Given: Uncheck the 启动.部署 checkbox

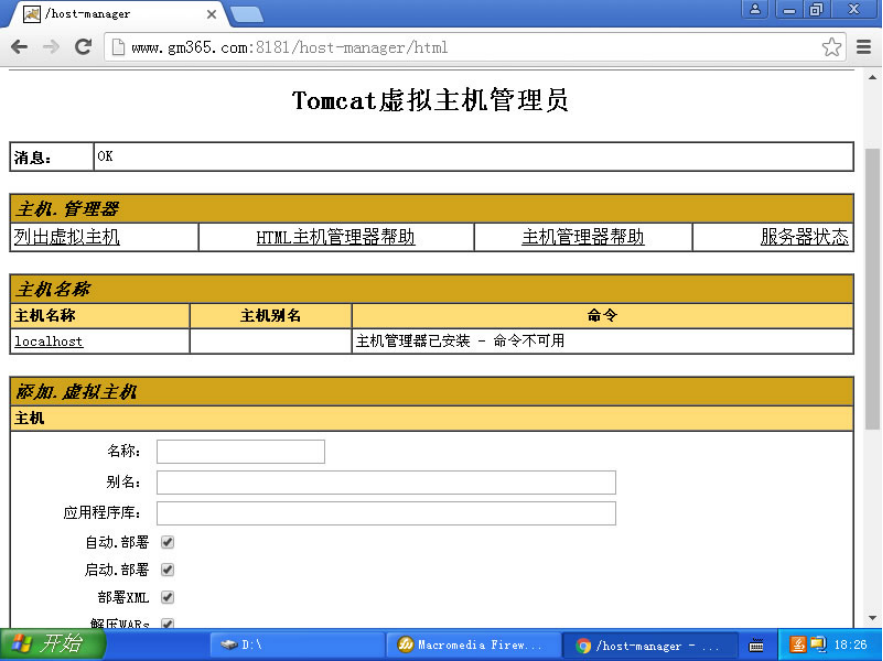Looking at the screenshot, I should (x=167, y=570).
